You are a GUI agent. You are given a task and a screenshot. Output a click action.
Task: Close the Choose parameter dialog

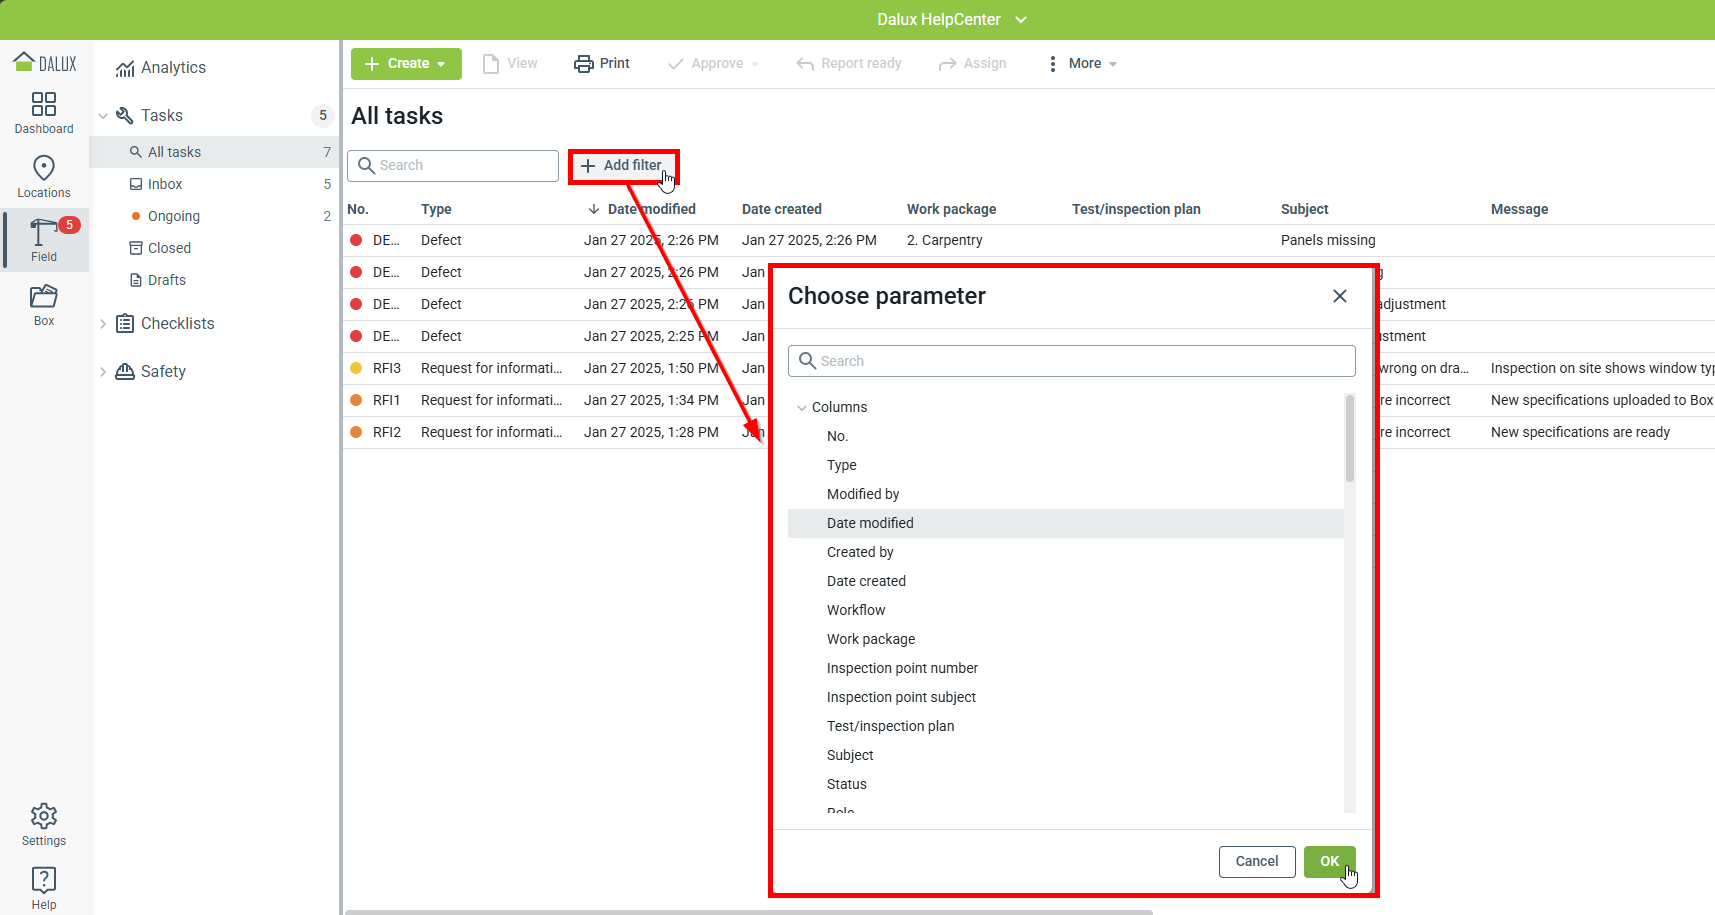pos(1340,296)
